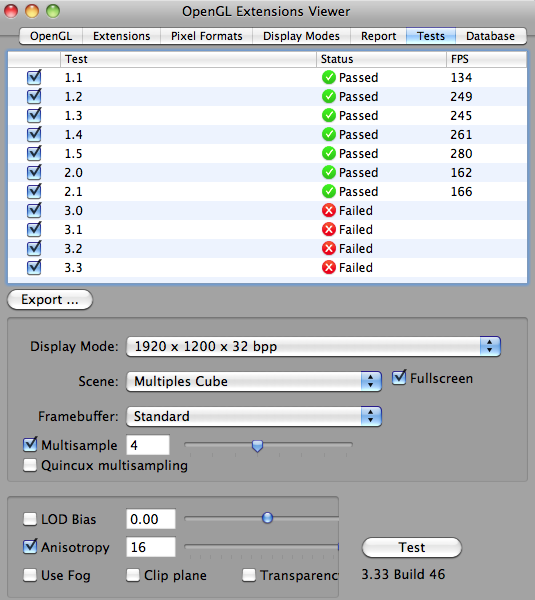Enable the LOD Bias checkbox
535x600 pixels.
point(30,519)
